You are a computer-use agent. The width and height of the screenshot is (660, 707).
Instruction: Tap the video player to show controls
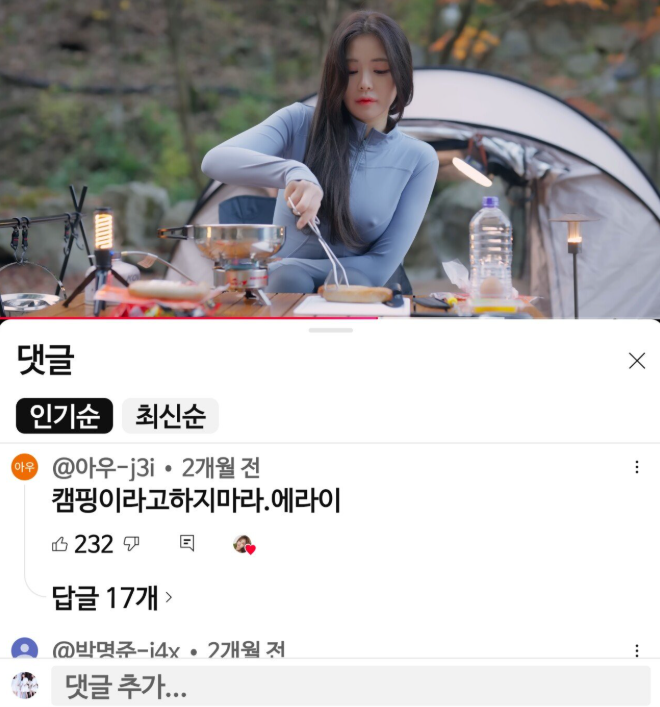330,158
